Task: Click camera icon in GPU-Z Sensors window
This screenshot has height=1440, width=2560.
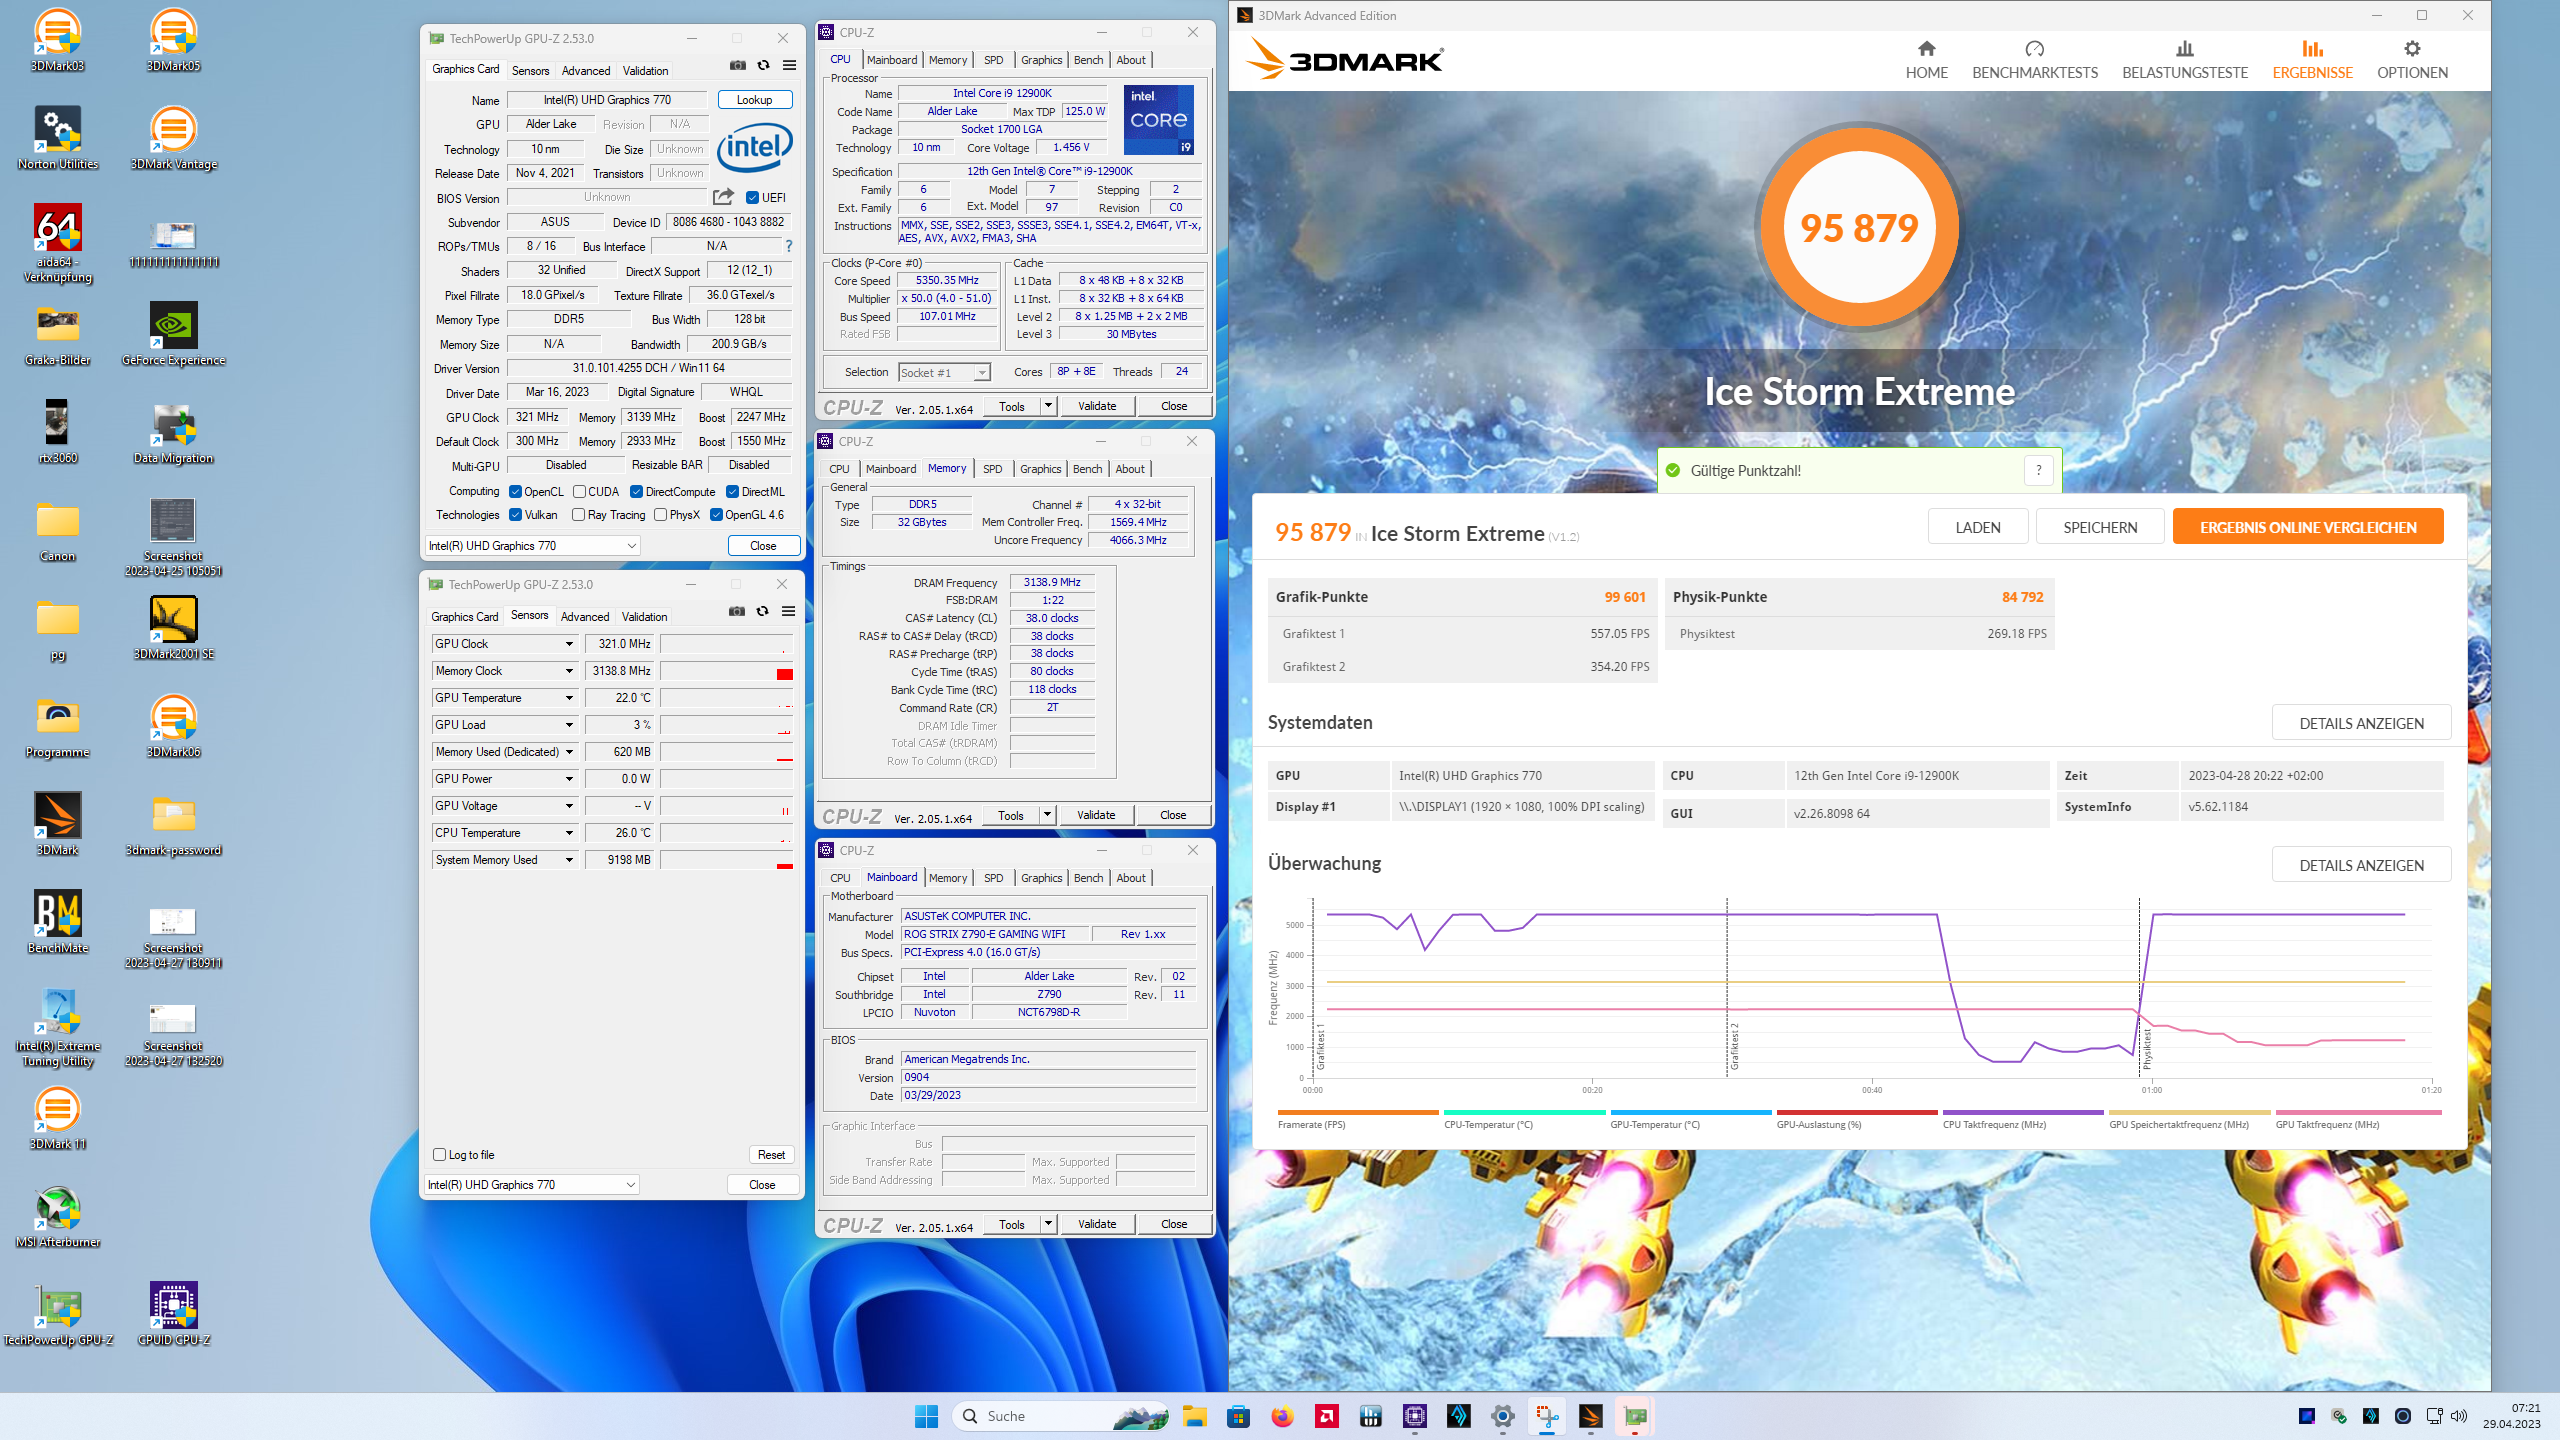Action: point(736,612)
